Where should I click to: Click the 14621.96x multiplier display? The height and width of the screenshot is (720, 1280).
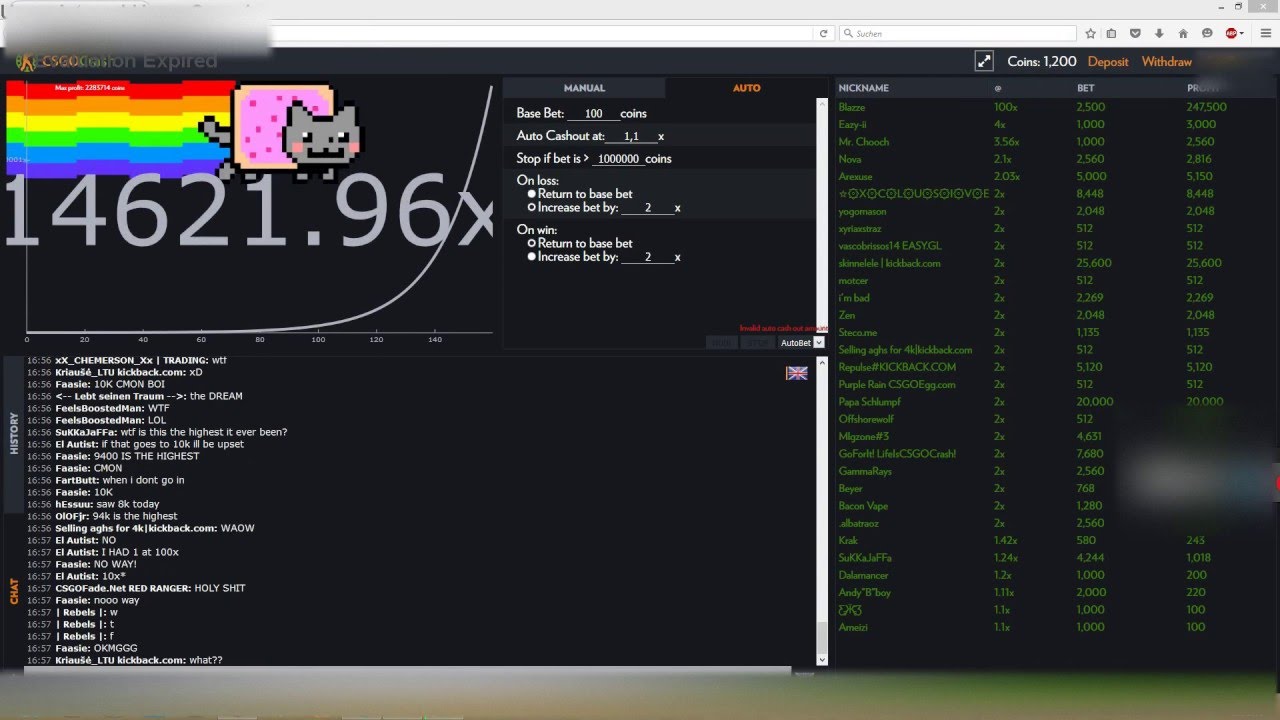(250, 213)
